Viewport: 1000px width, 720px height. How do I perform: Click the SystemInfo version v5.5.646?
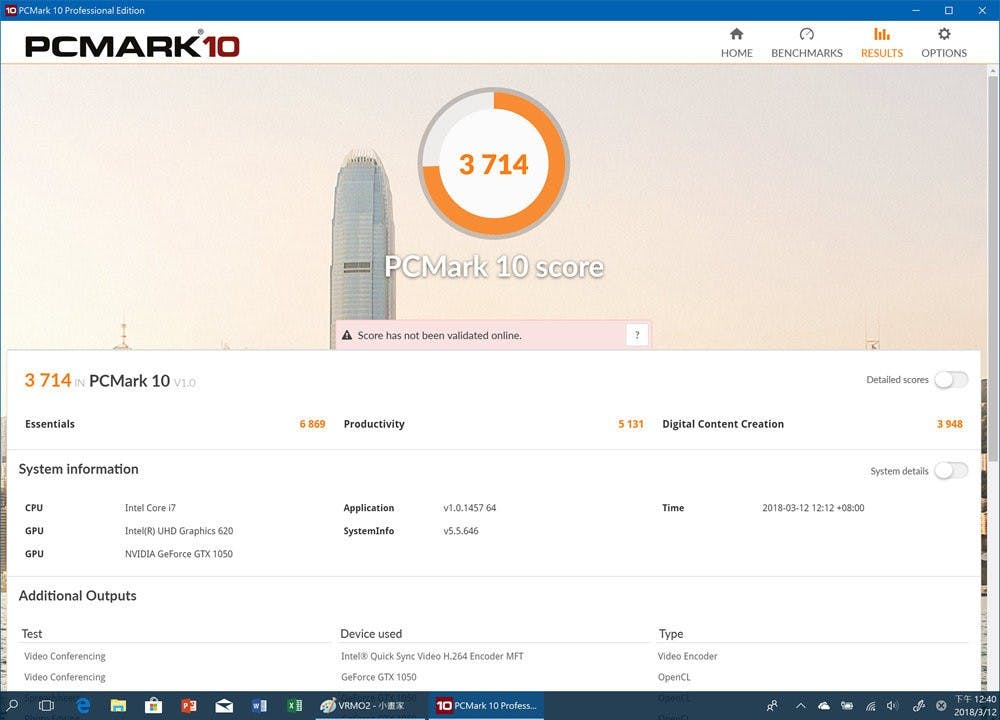coord(460,531)
